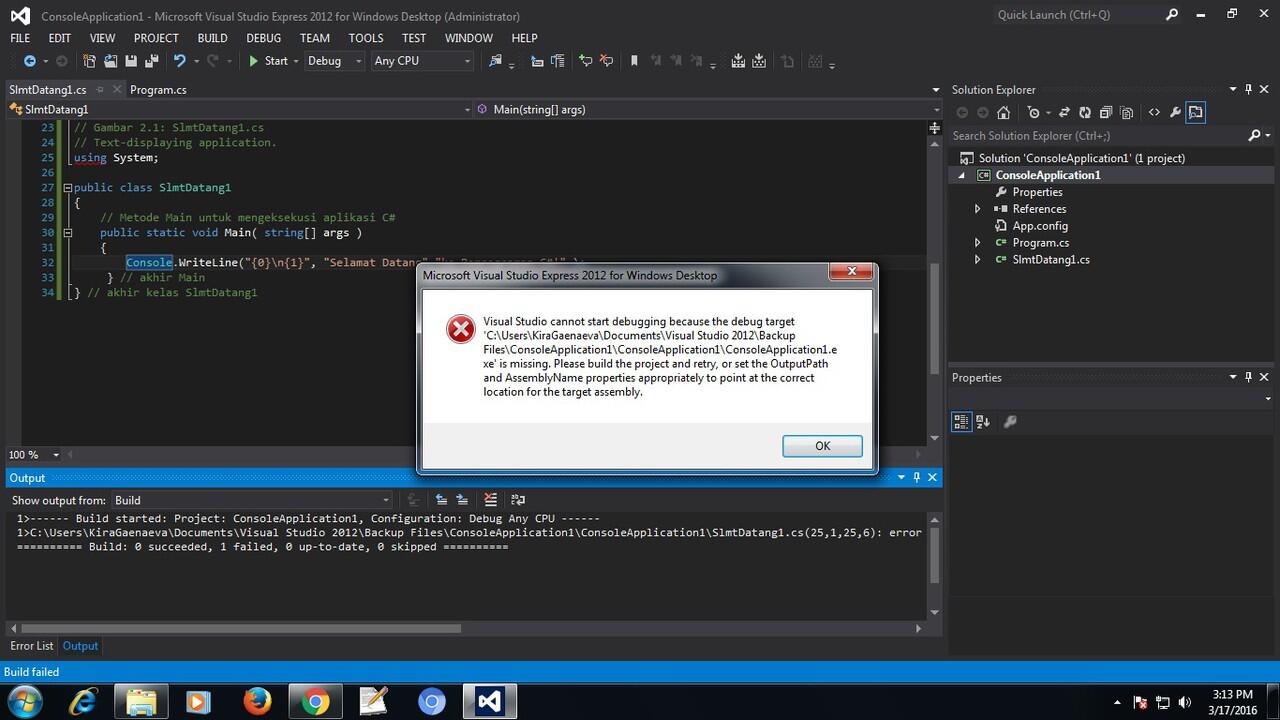Viewport: 1280px width, 720px height.
Task: Pin the Output panel with auto-hide
Action: click(917, 478)
